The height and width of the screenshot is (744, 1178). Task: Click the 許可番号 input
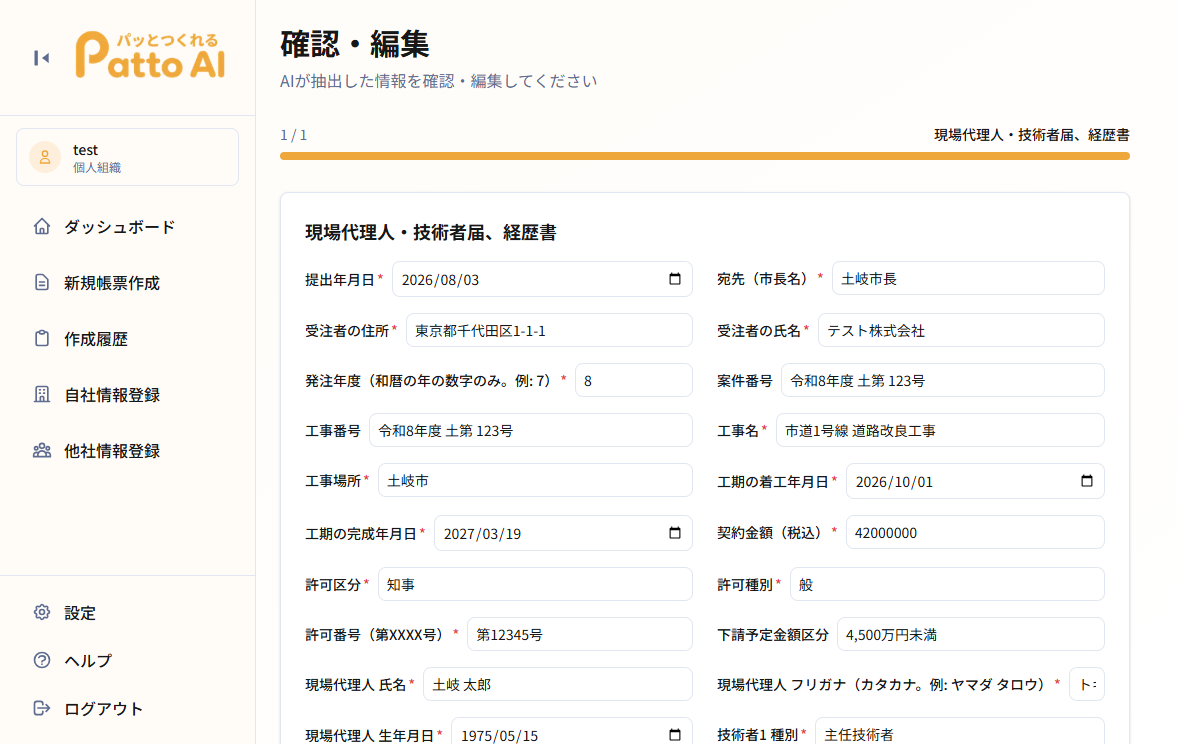pyautogui.click(x=580, y=634)
